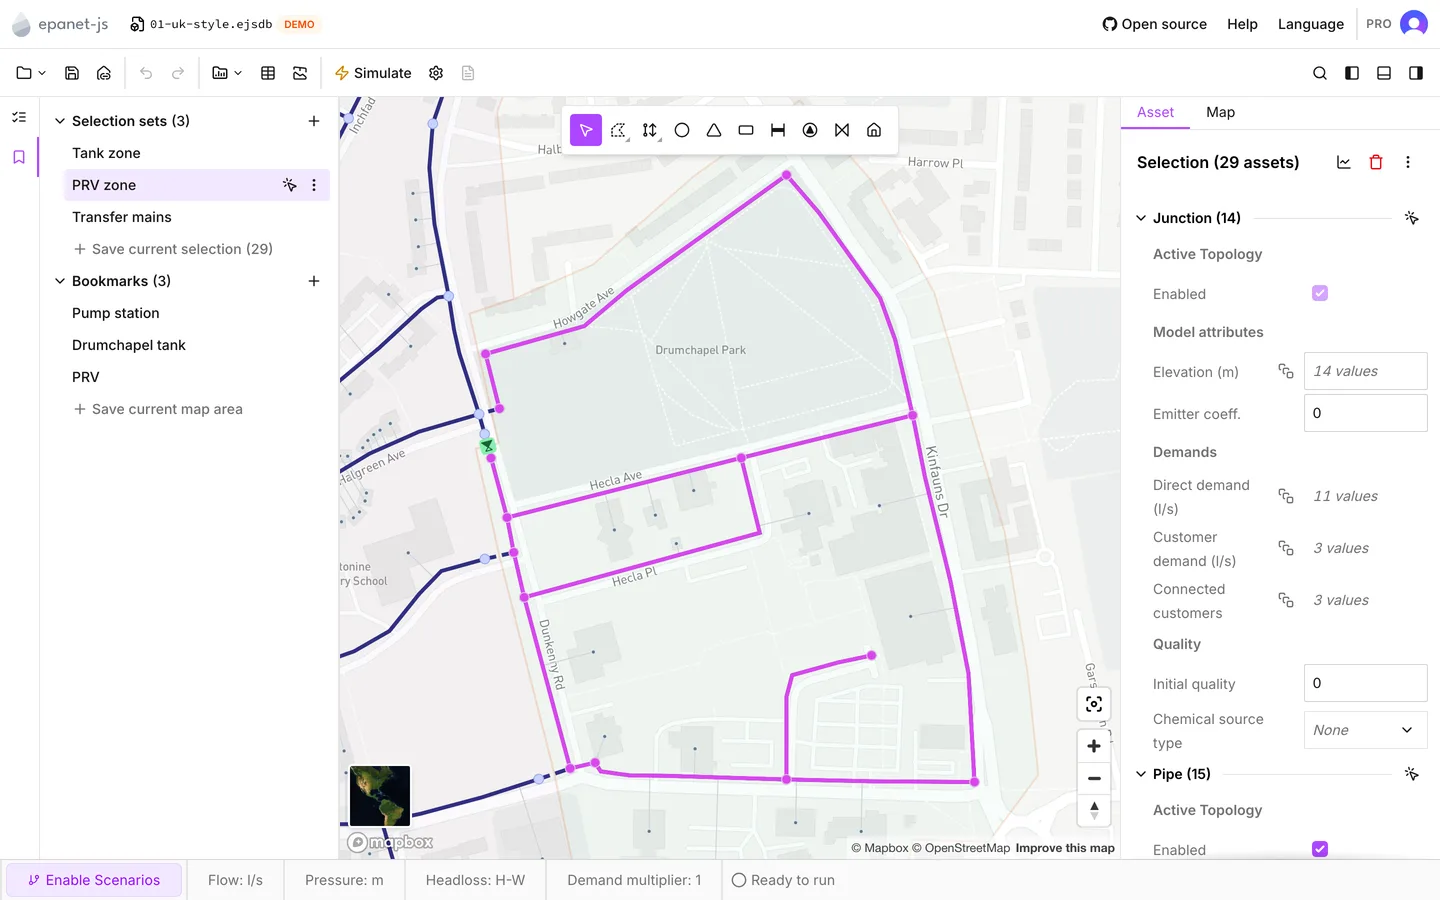This screenshot has width=1440, height=900.
Task: Open the Chemical source type dropdown
Action: point(1365,730)
